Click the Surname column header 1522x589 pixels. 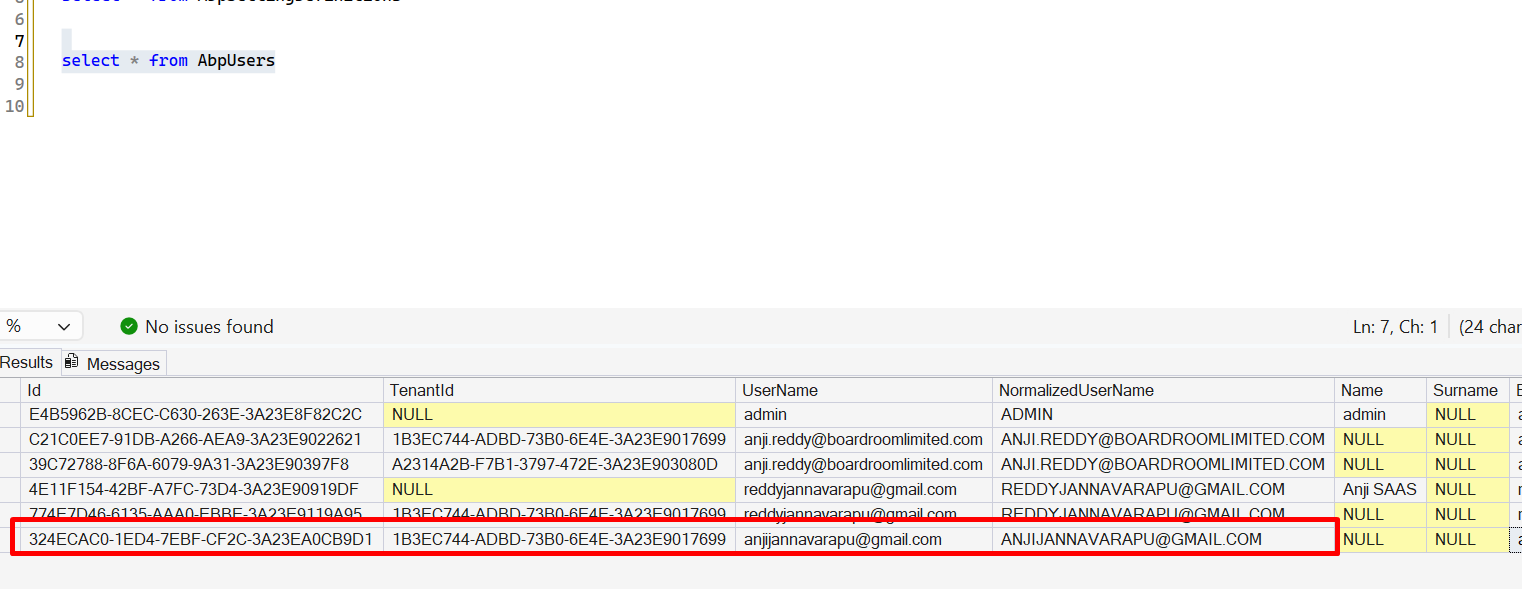(x=1466, y=390)
